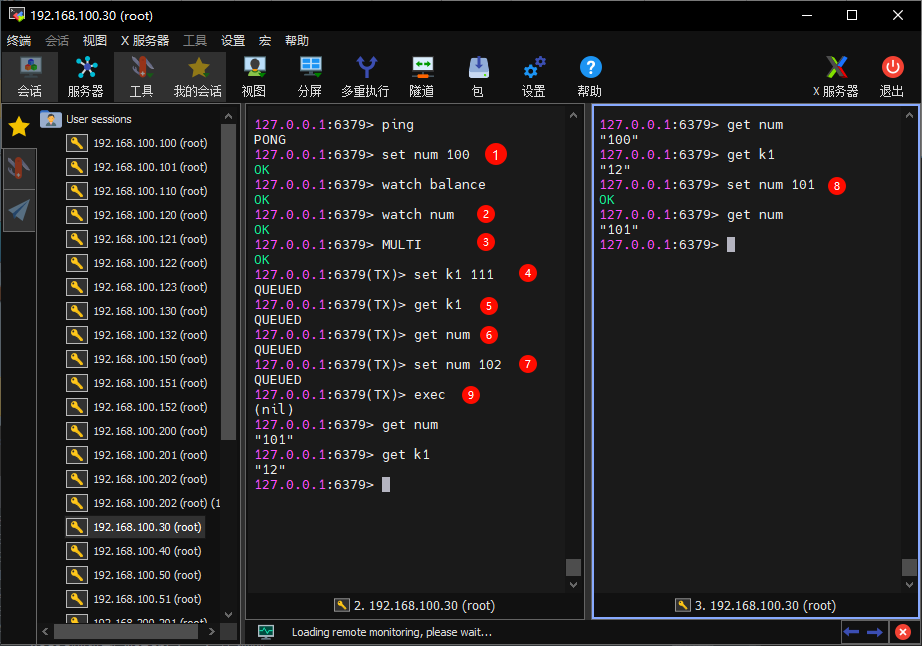Click the left blue arrow in status bar
Screen dimensions: 922x646
coord(851,632)
